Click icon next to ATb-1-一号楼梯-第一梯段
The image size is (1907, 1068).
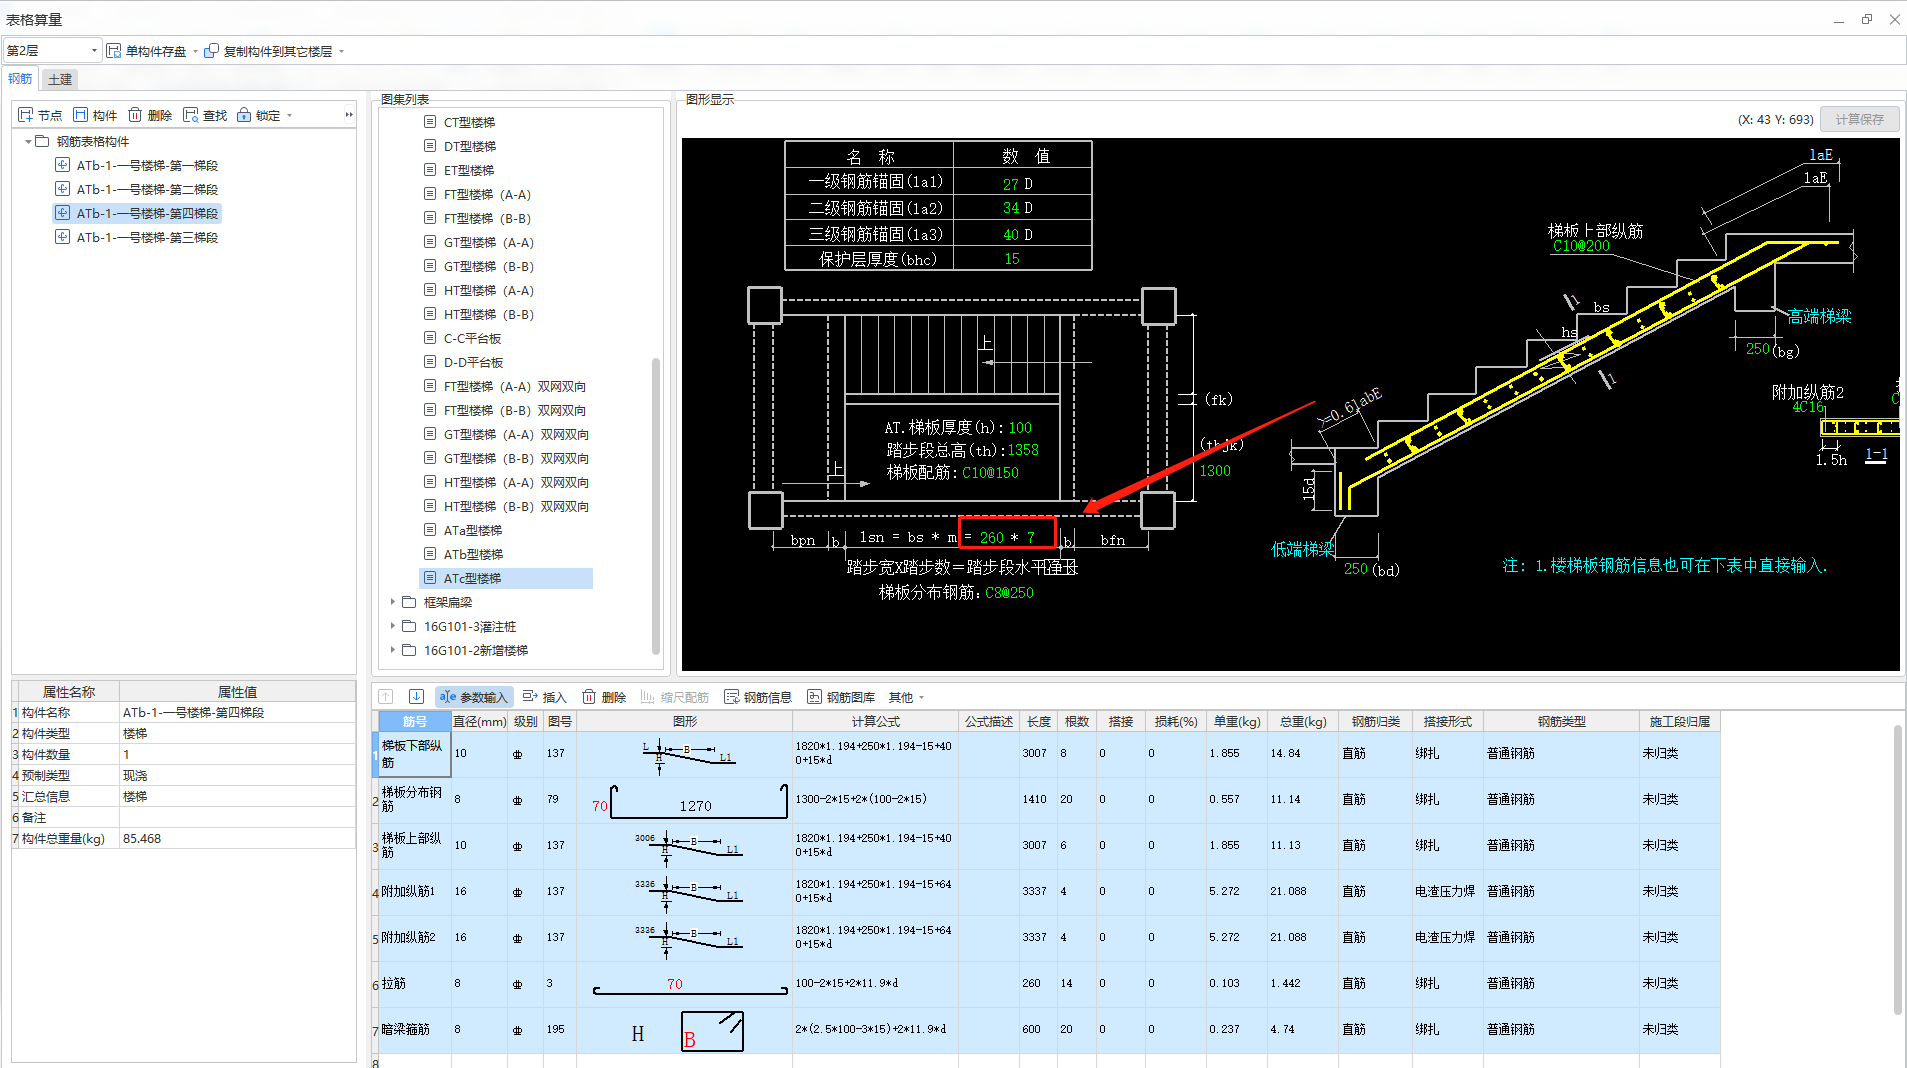[62, 165]
